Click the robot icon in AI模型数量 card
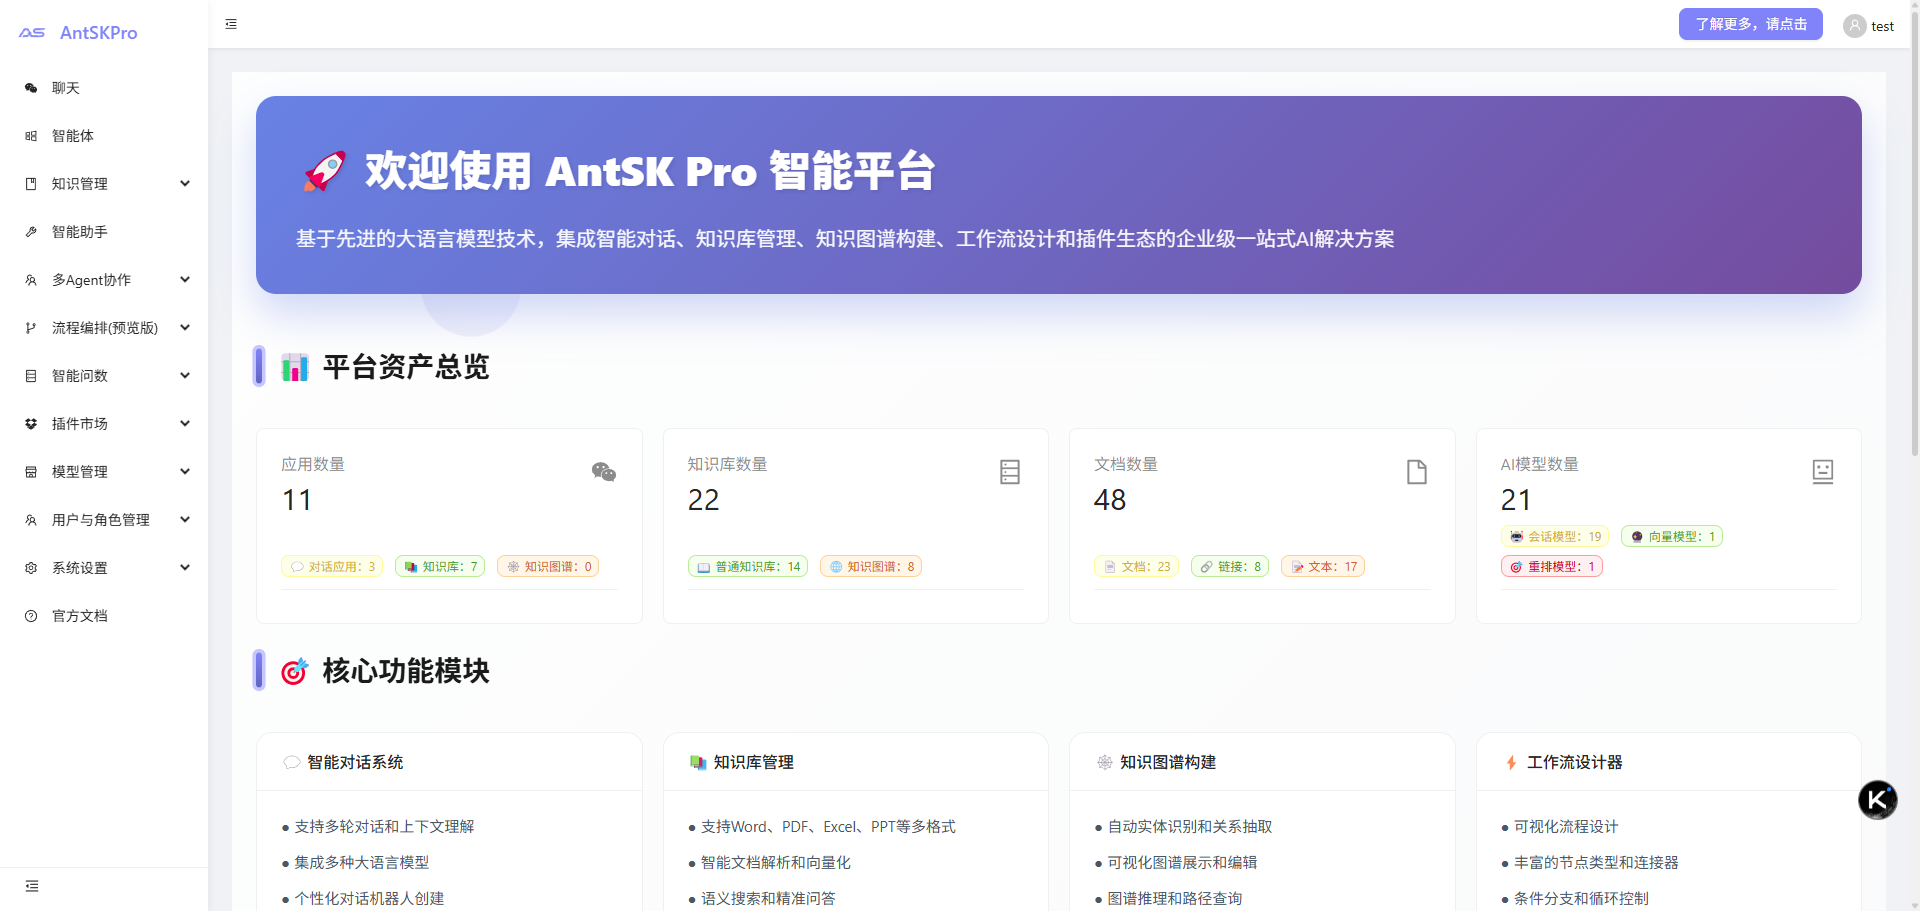 click(1823, 472)
